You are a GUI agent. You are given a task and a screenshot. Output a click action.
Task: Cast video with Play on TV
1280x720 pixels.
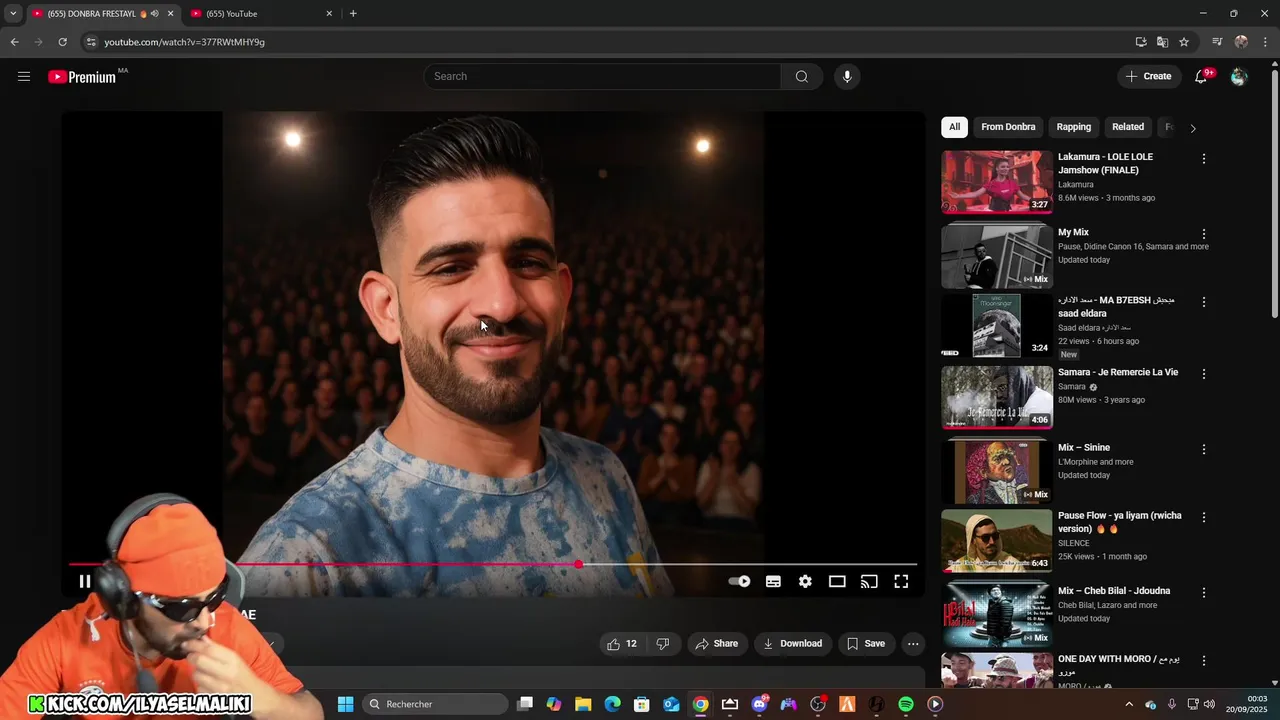pyautogui.click(x=869, y=581)
